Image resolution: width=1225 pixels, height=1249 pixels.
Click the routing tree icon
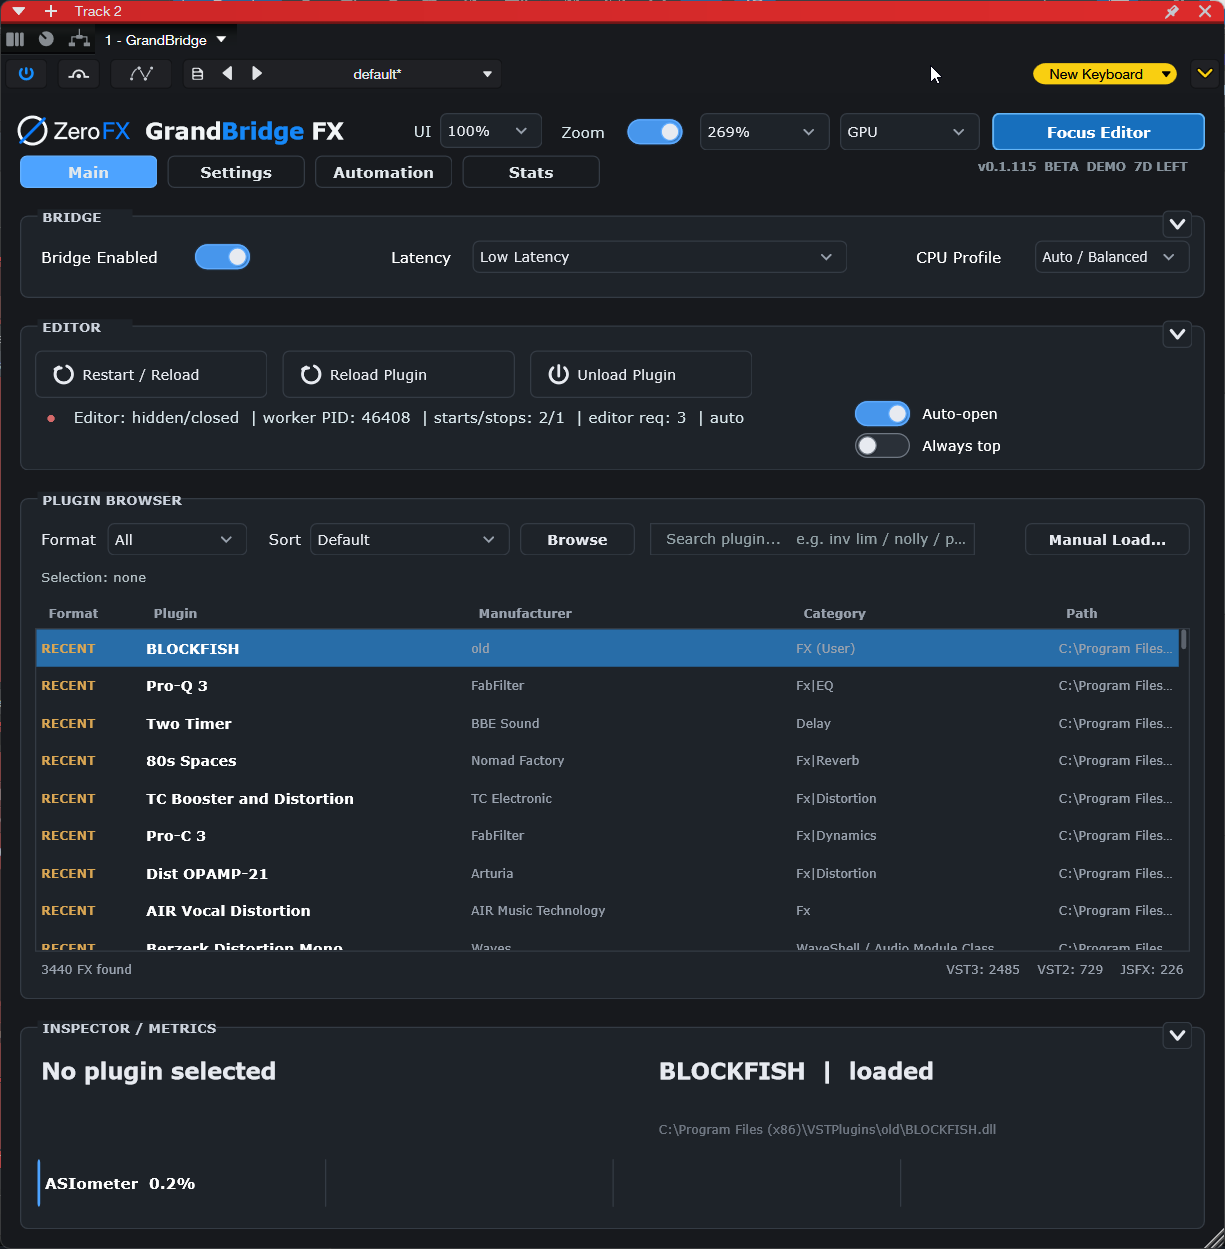click(79, 39)
